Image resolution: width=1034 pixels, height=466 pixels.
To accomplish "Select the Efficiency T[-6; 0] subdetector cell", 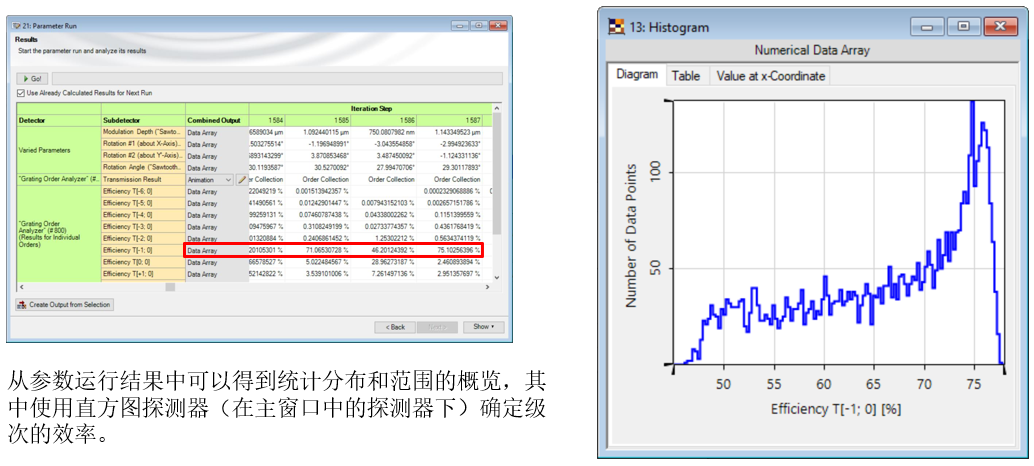I will (x=143, y=191).
